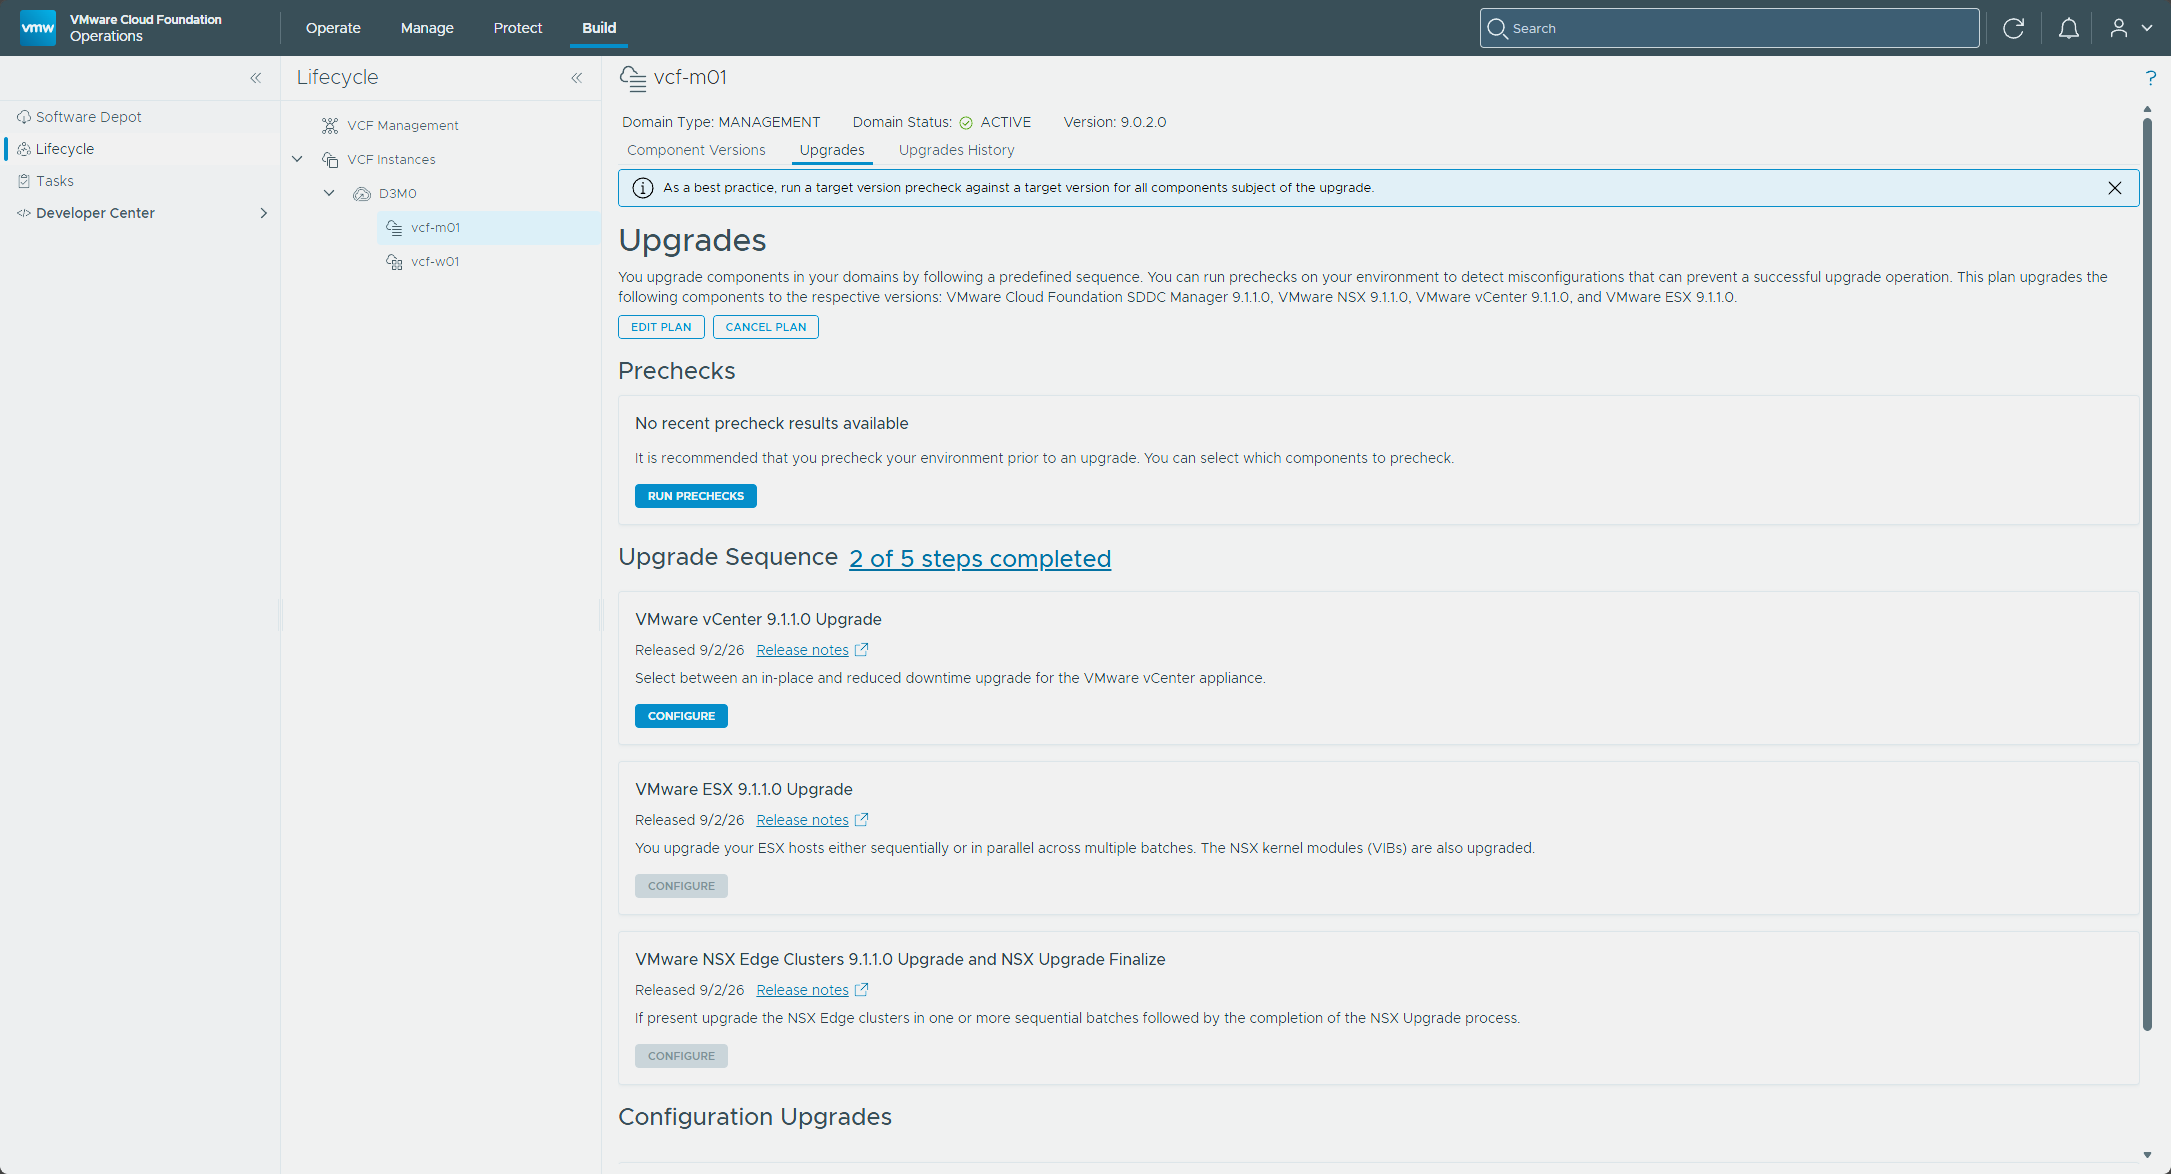
Task: Open NSX Edge Clusters Release notes link
Action: click(802, 990)
